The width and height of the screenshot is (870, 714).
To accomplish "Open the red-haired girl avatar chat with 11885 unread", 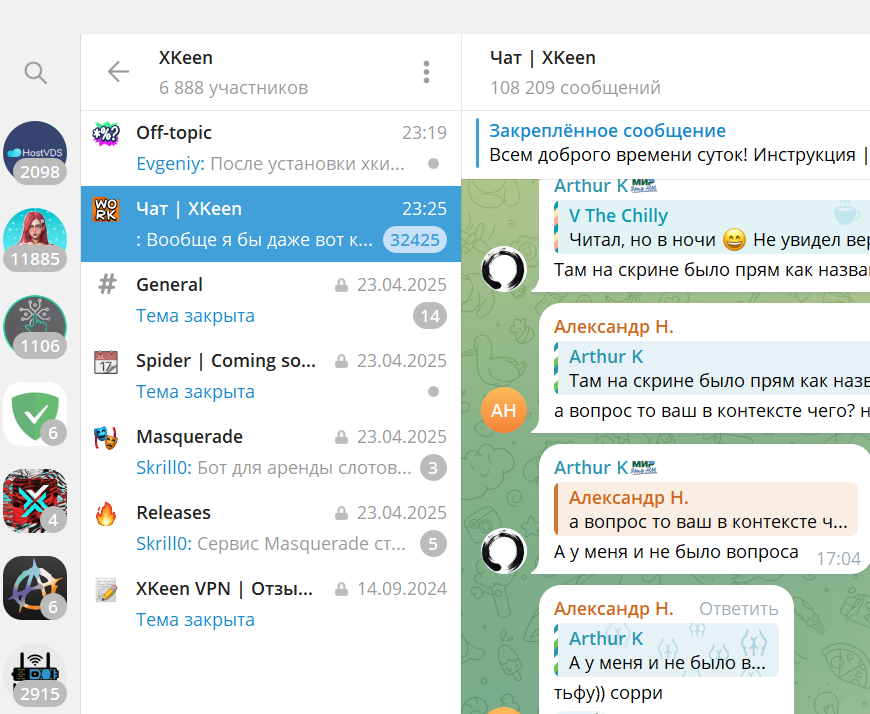I will tap(35, 240).
